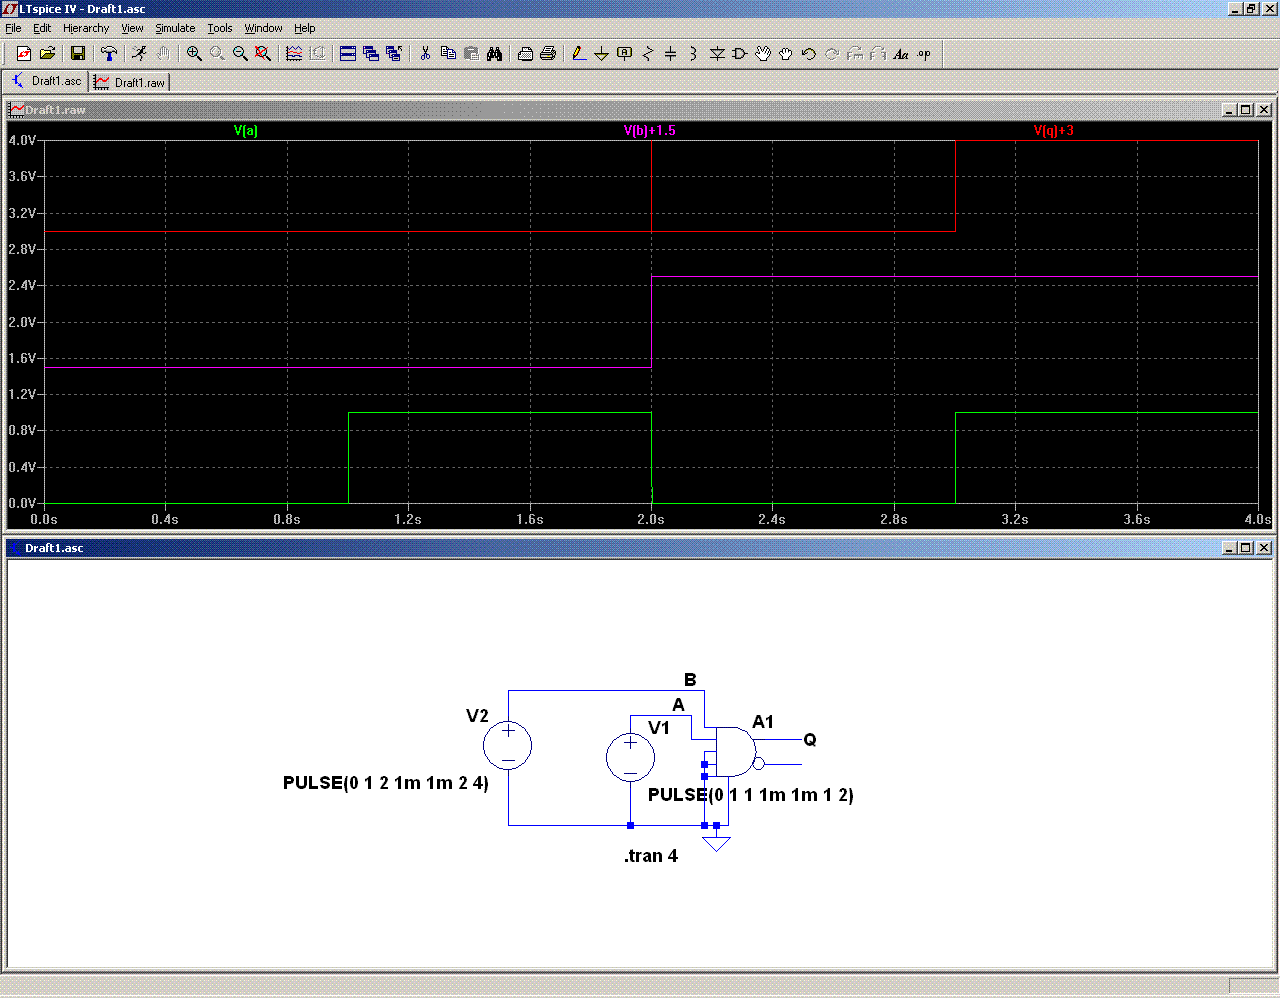Click the Draft1.raw window title bar
The width and height of the screenshot is (1280, 998).
(x=640, y=110)
